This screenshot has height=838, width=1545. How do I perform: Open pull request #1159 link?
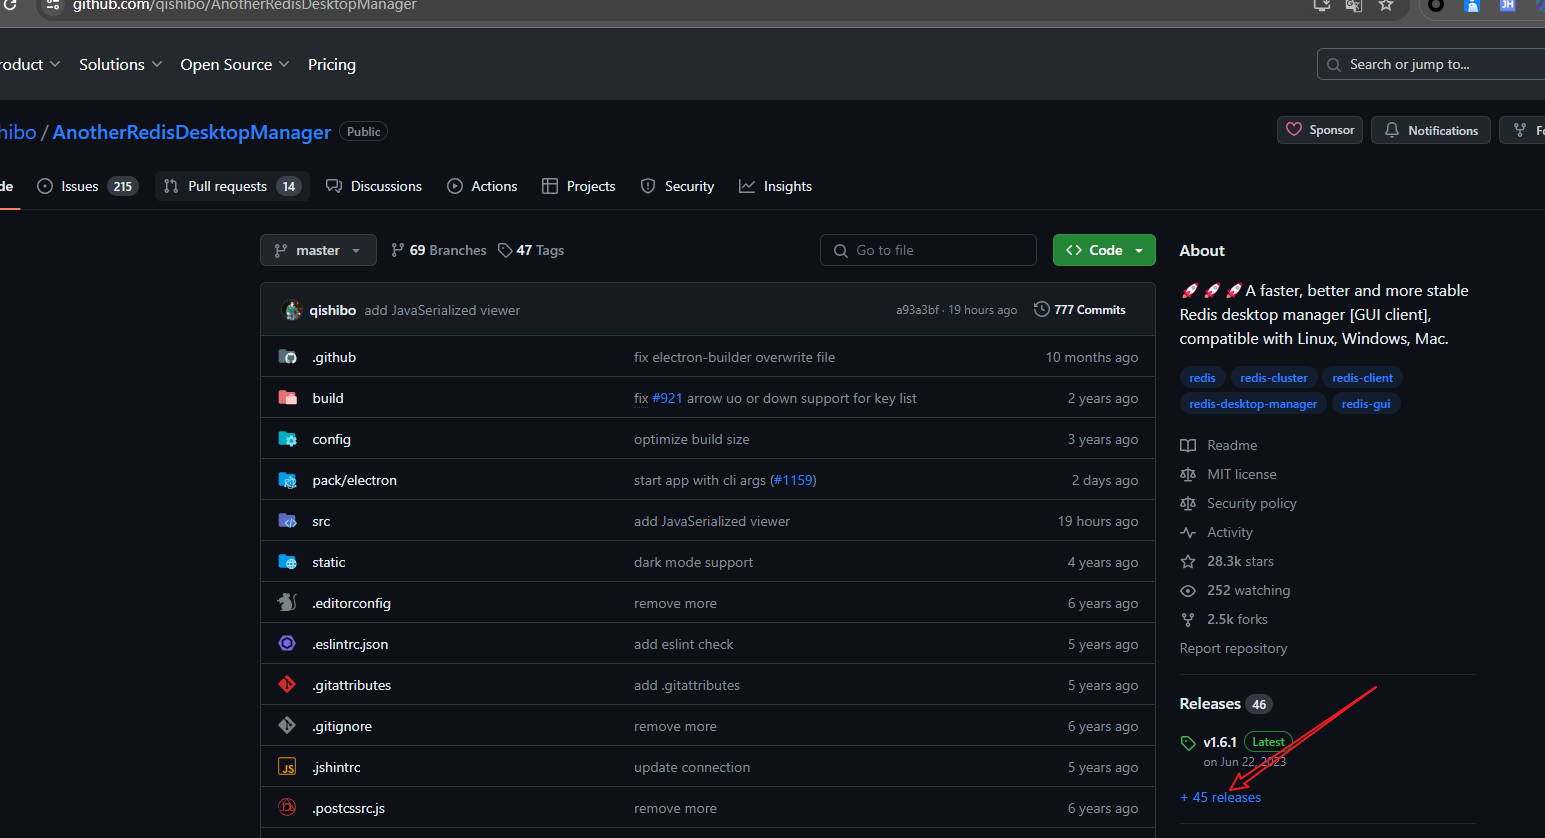point(793,480)
